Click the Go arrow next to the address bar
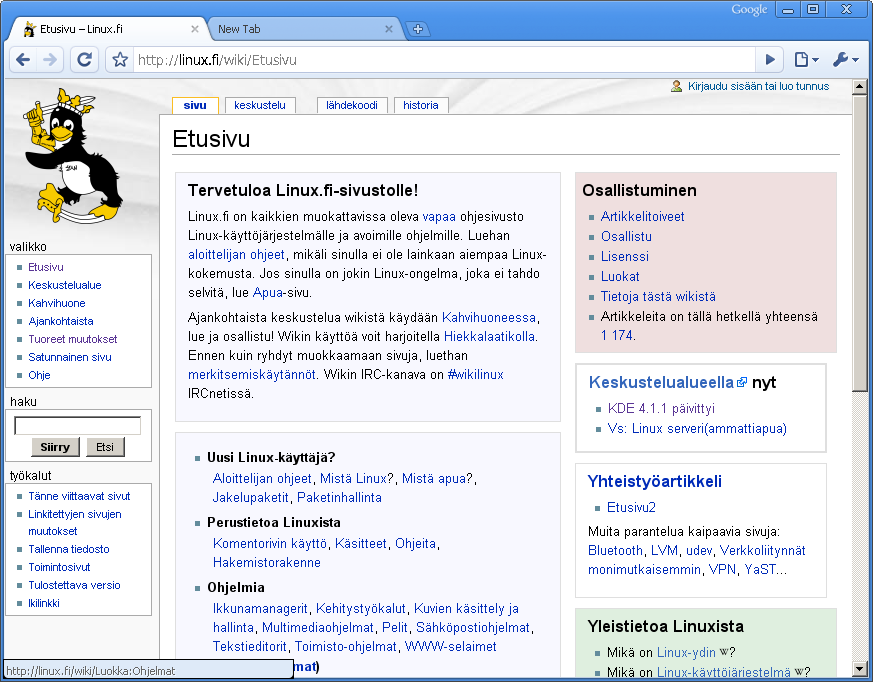The height and width of the screenshot is (682, 873). pos(768,60)
